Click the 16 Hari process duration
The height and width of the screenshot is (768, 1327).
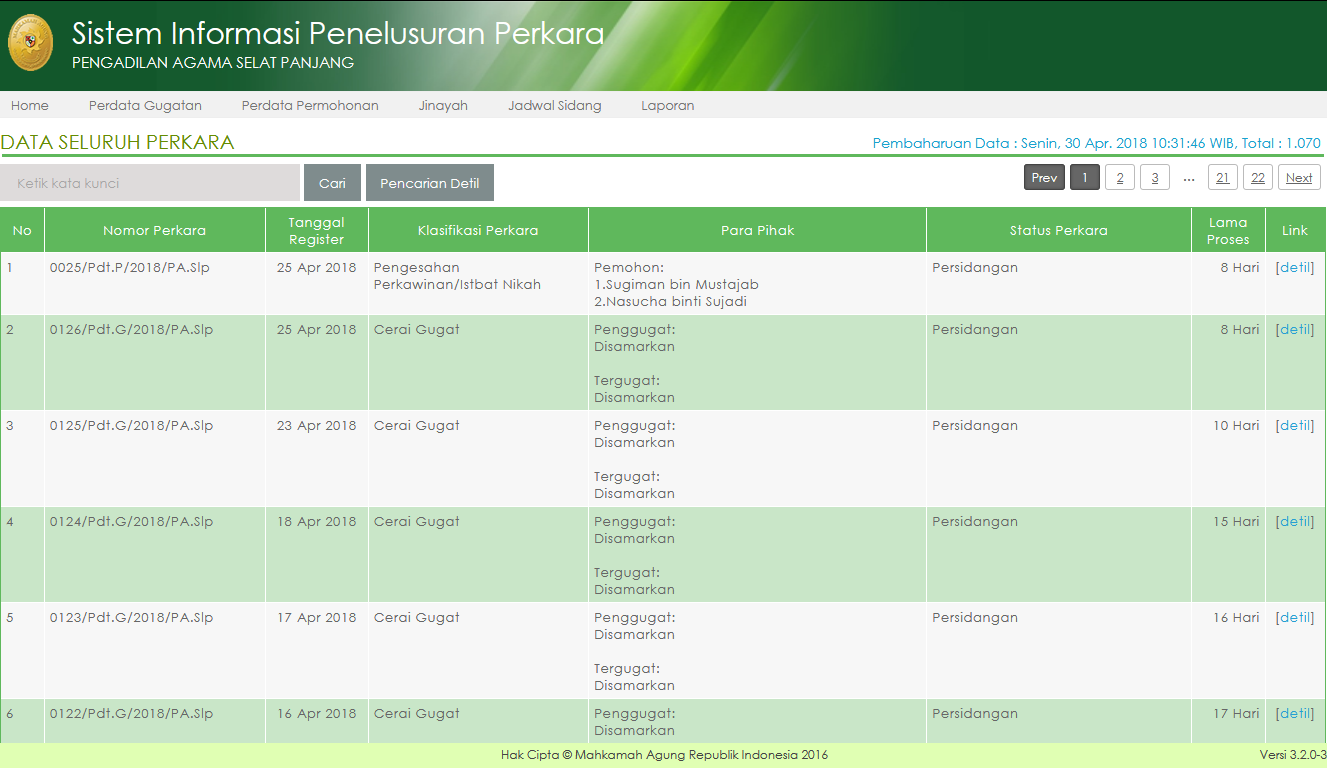(1236, 618)
